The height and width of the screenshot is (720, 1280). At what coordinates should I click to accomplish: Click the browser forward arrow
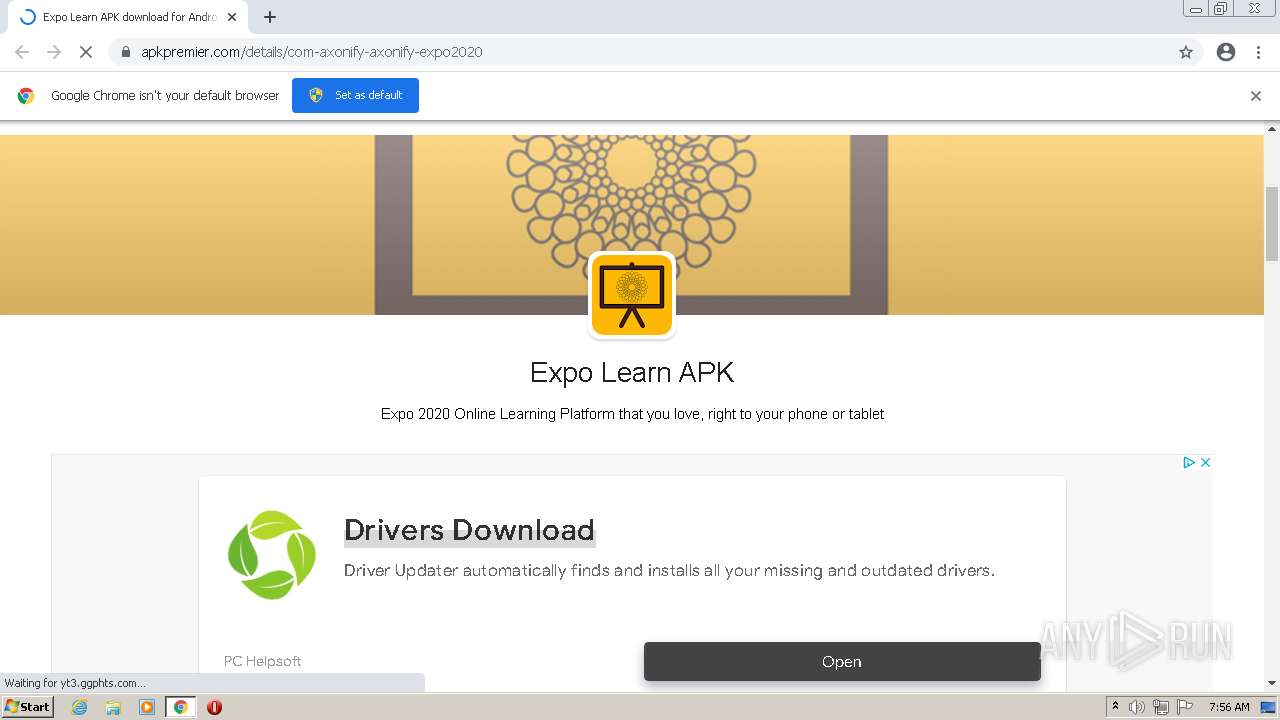pos(54,52)
